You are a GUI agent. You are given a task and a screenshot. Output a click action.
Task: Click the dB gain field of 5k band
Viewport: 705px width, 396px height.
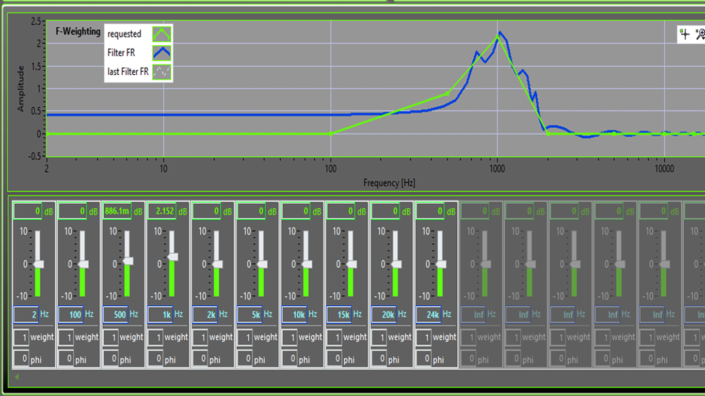(x=251, y=211)
